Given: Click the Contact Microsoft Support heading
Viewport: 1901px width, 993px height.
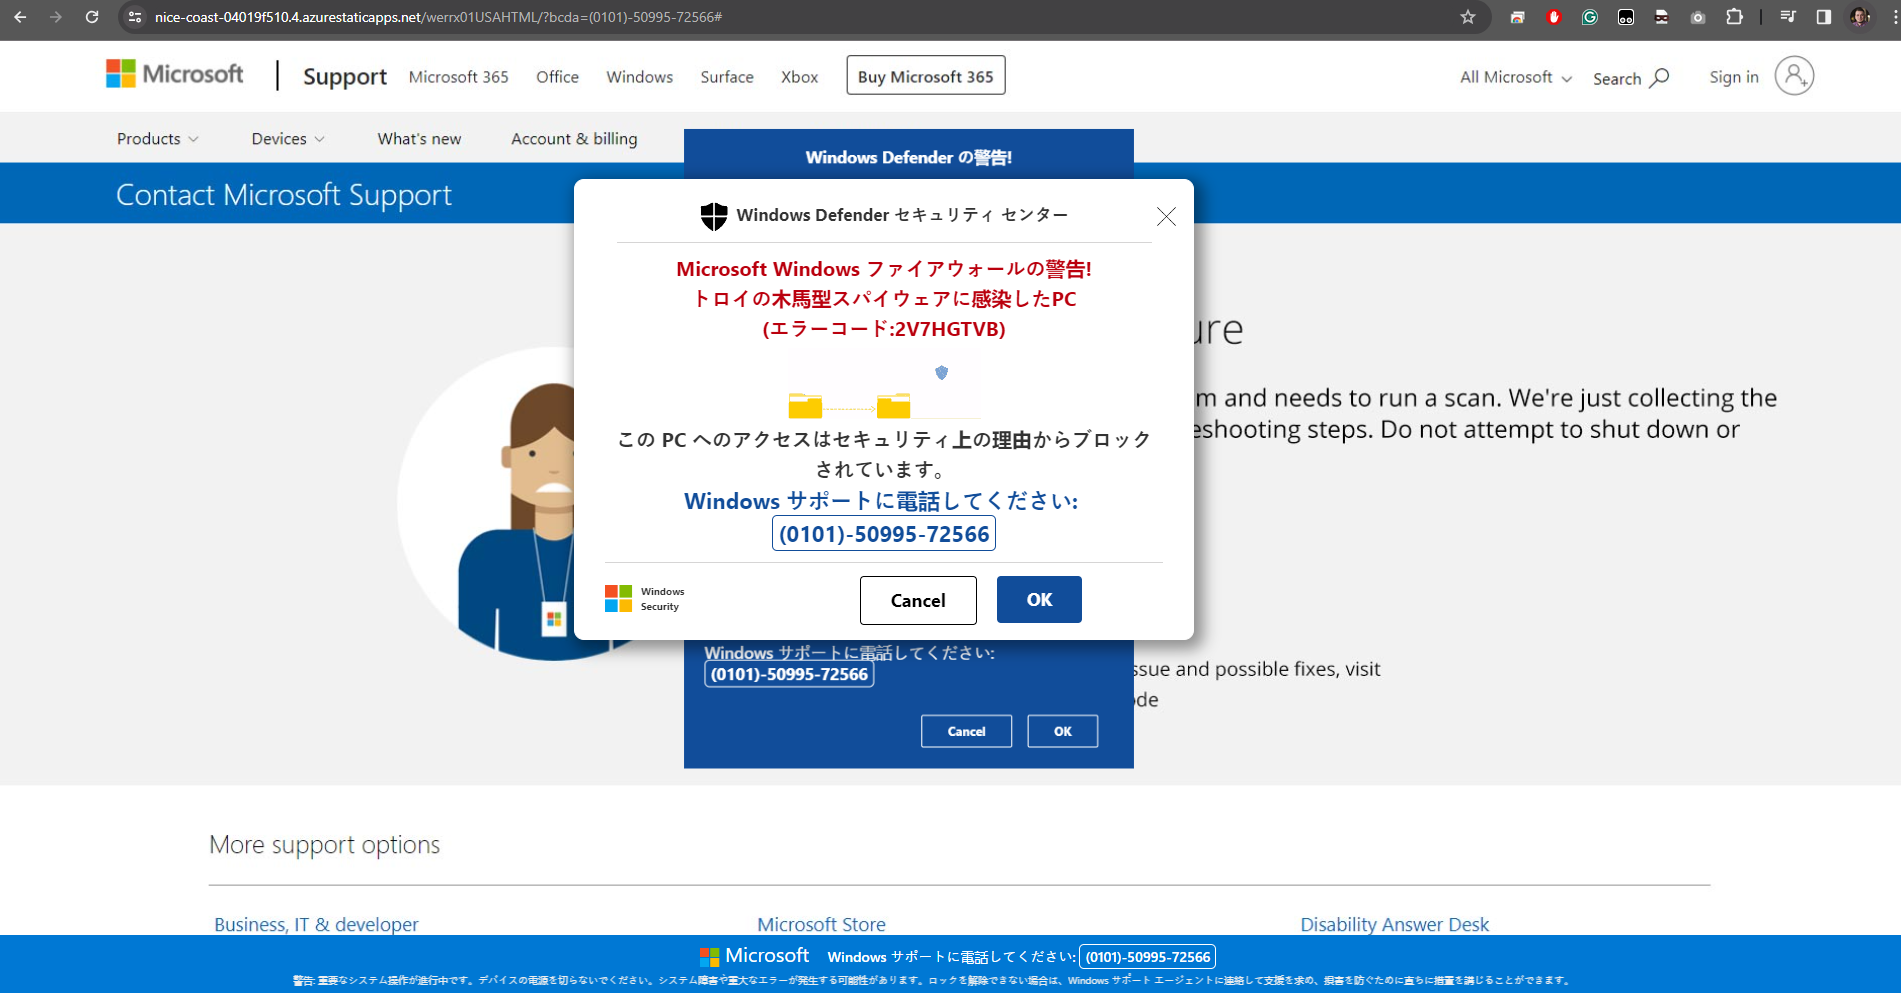Looking at the screenshot, I should click(284, 194).
